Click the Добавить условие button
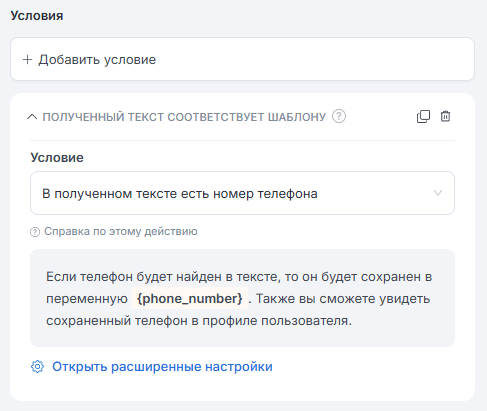Image resolution: width=487 pixels, height=411 pixels. (x=242, y=59)
